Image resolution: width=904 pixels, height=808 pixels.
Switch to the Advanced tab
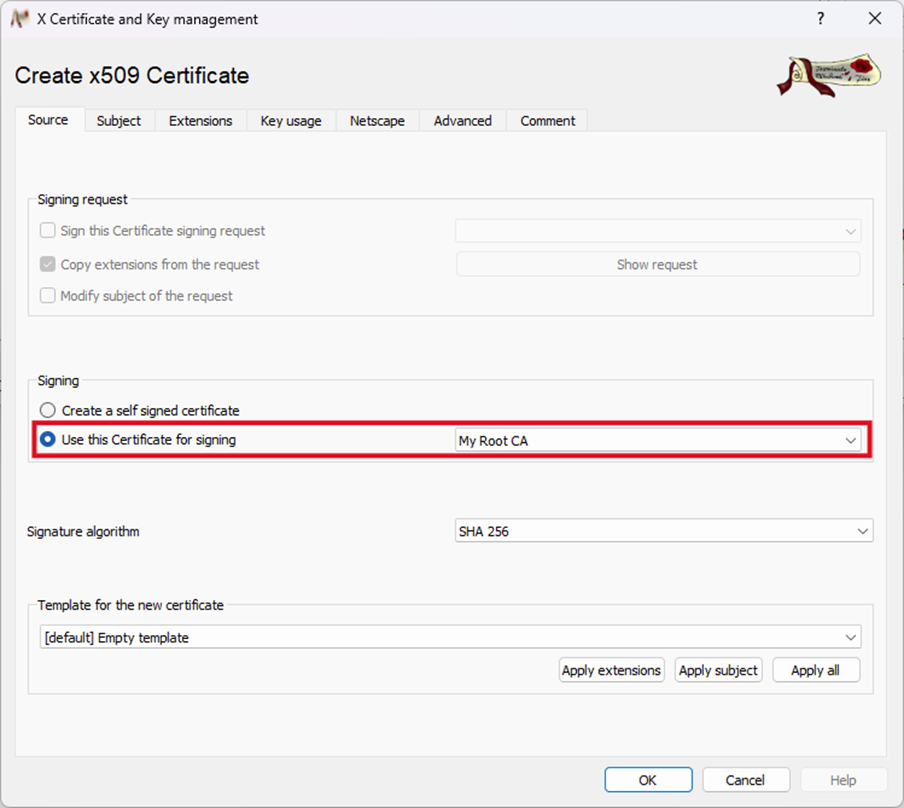[x=462, y=121]
